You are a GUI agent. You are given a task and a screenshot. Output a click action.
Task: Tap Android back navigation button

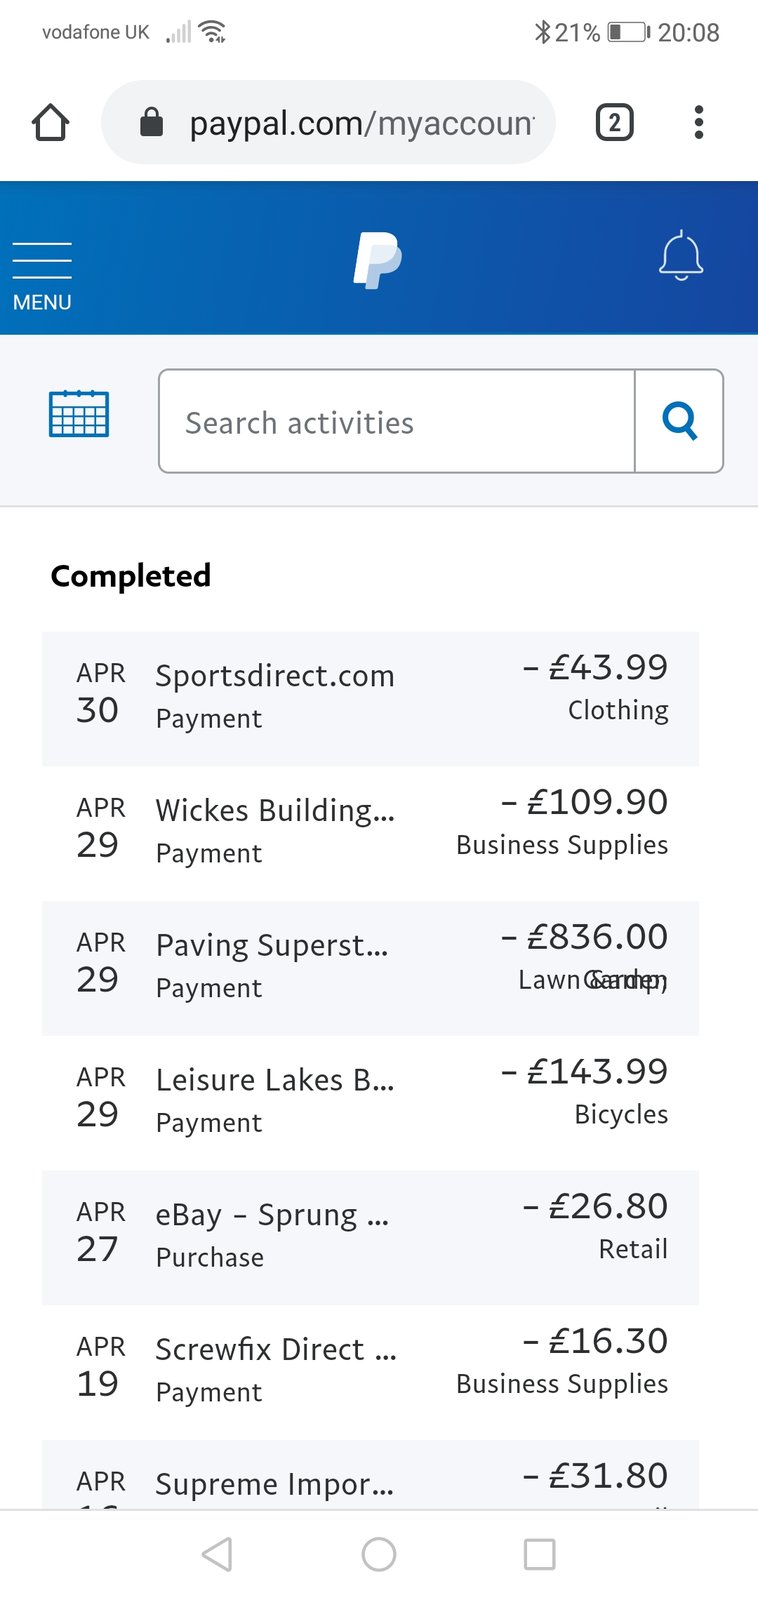coord(217,1554)
